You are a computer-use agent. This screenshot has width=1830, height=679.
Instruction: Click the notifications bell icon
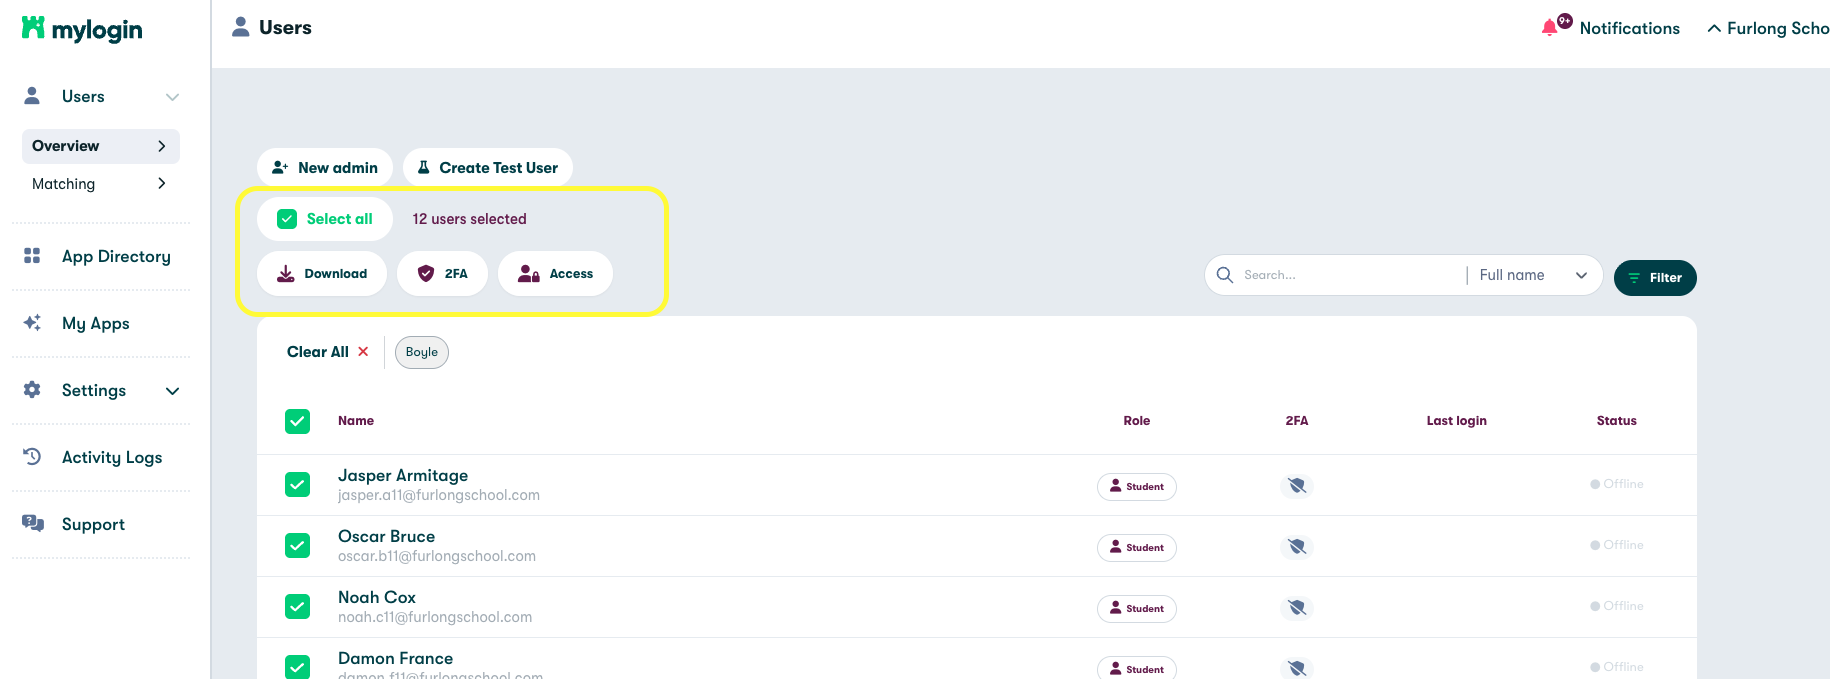(1549, 28)
